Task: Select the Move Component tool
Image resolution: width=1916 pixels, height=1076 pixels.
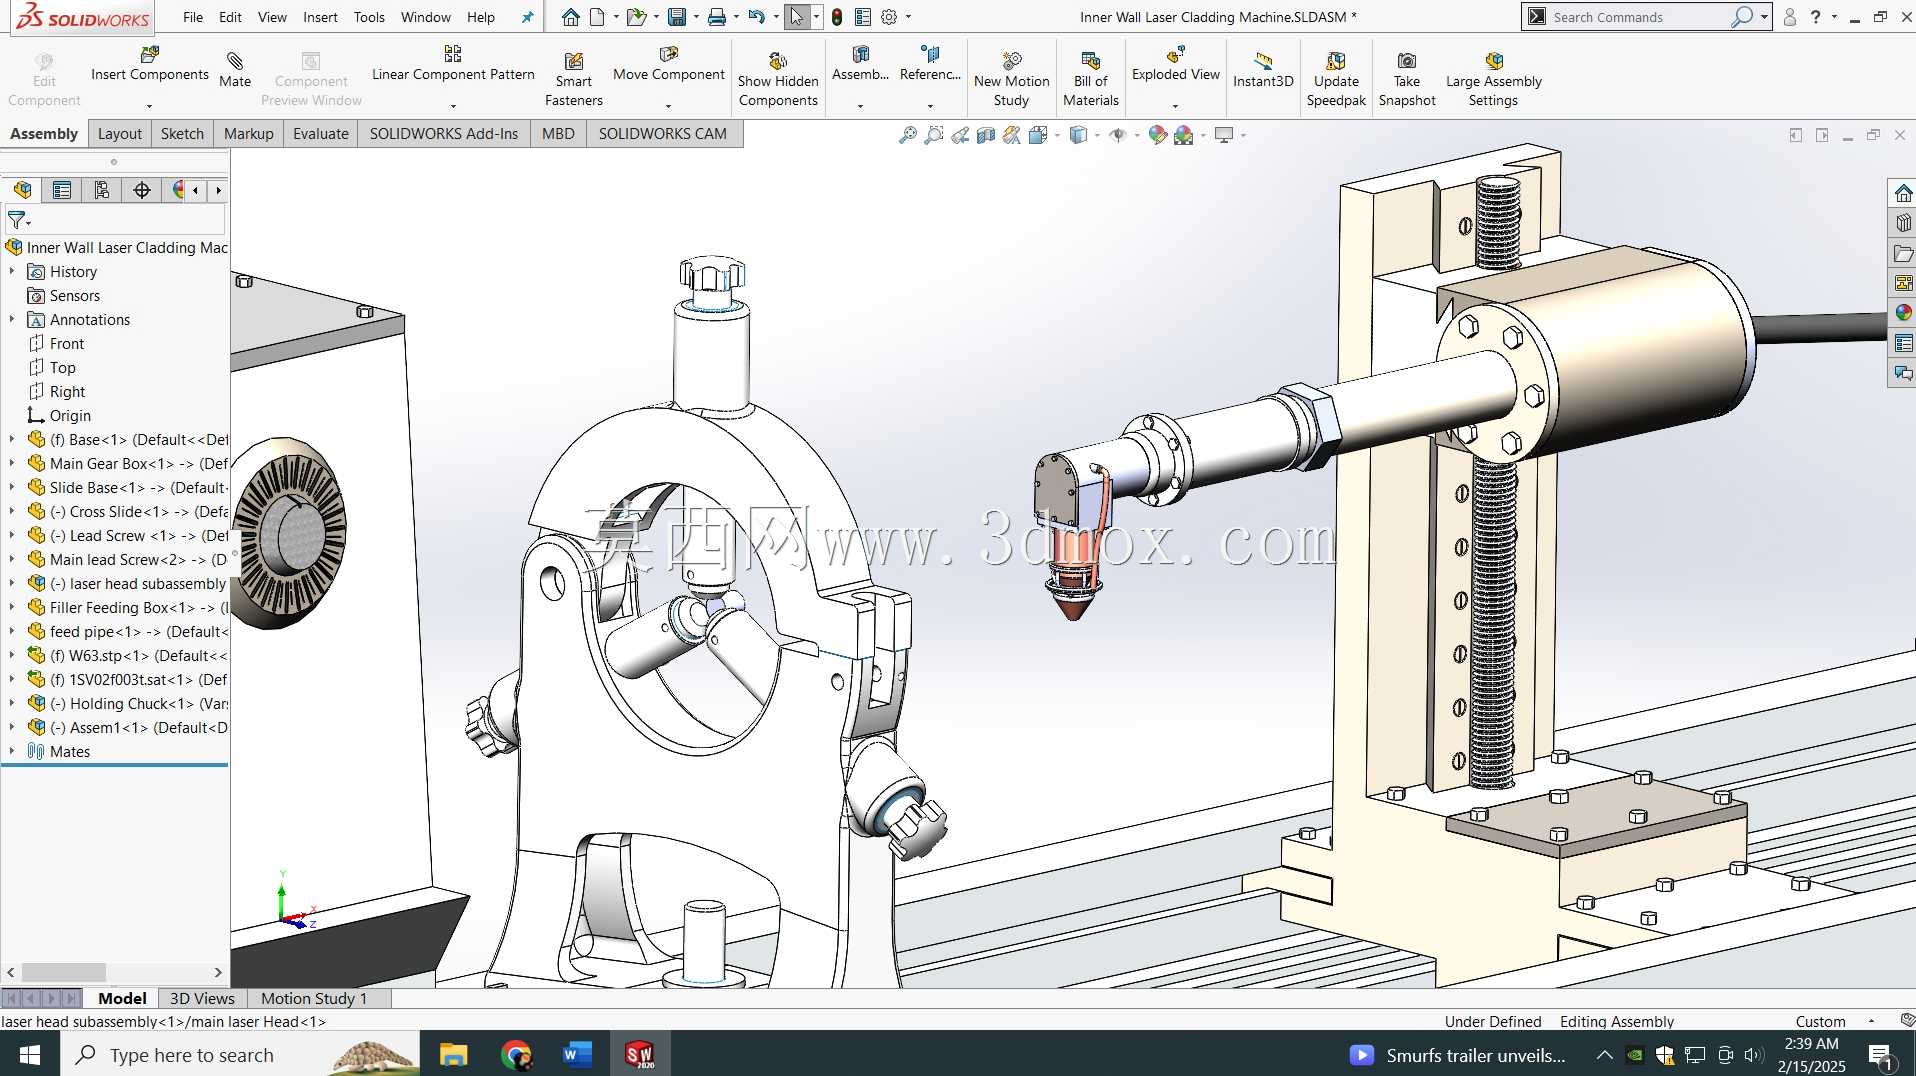Action: pyautogui.click(x=669, y=64)
